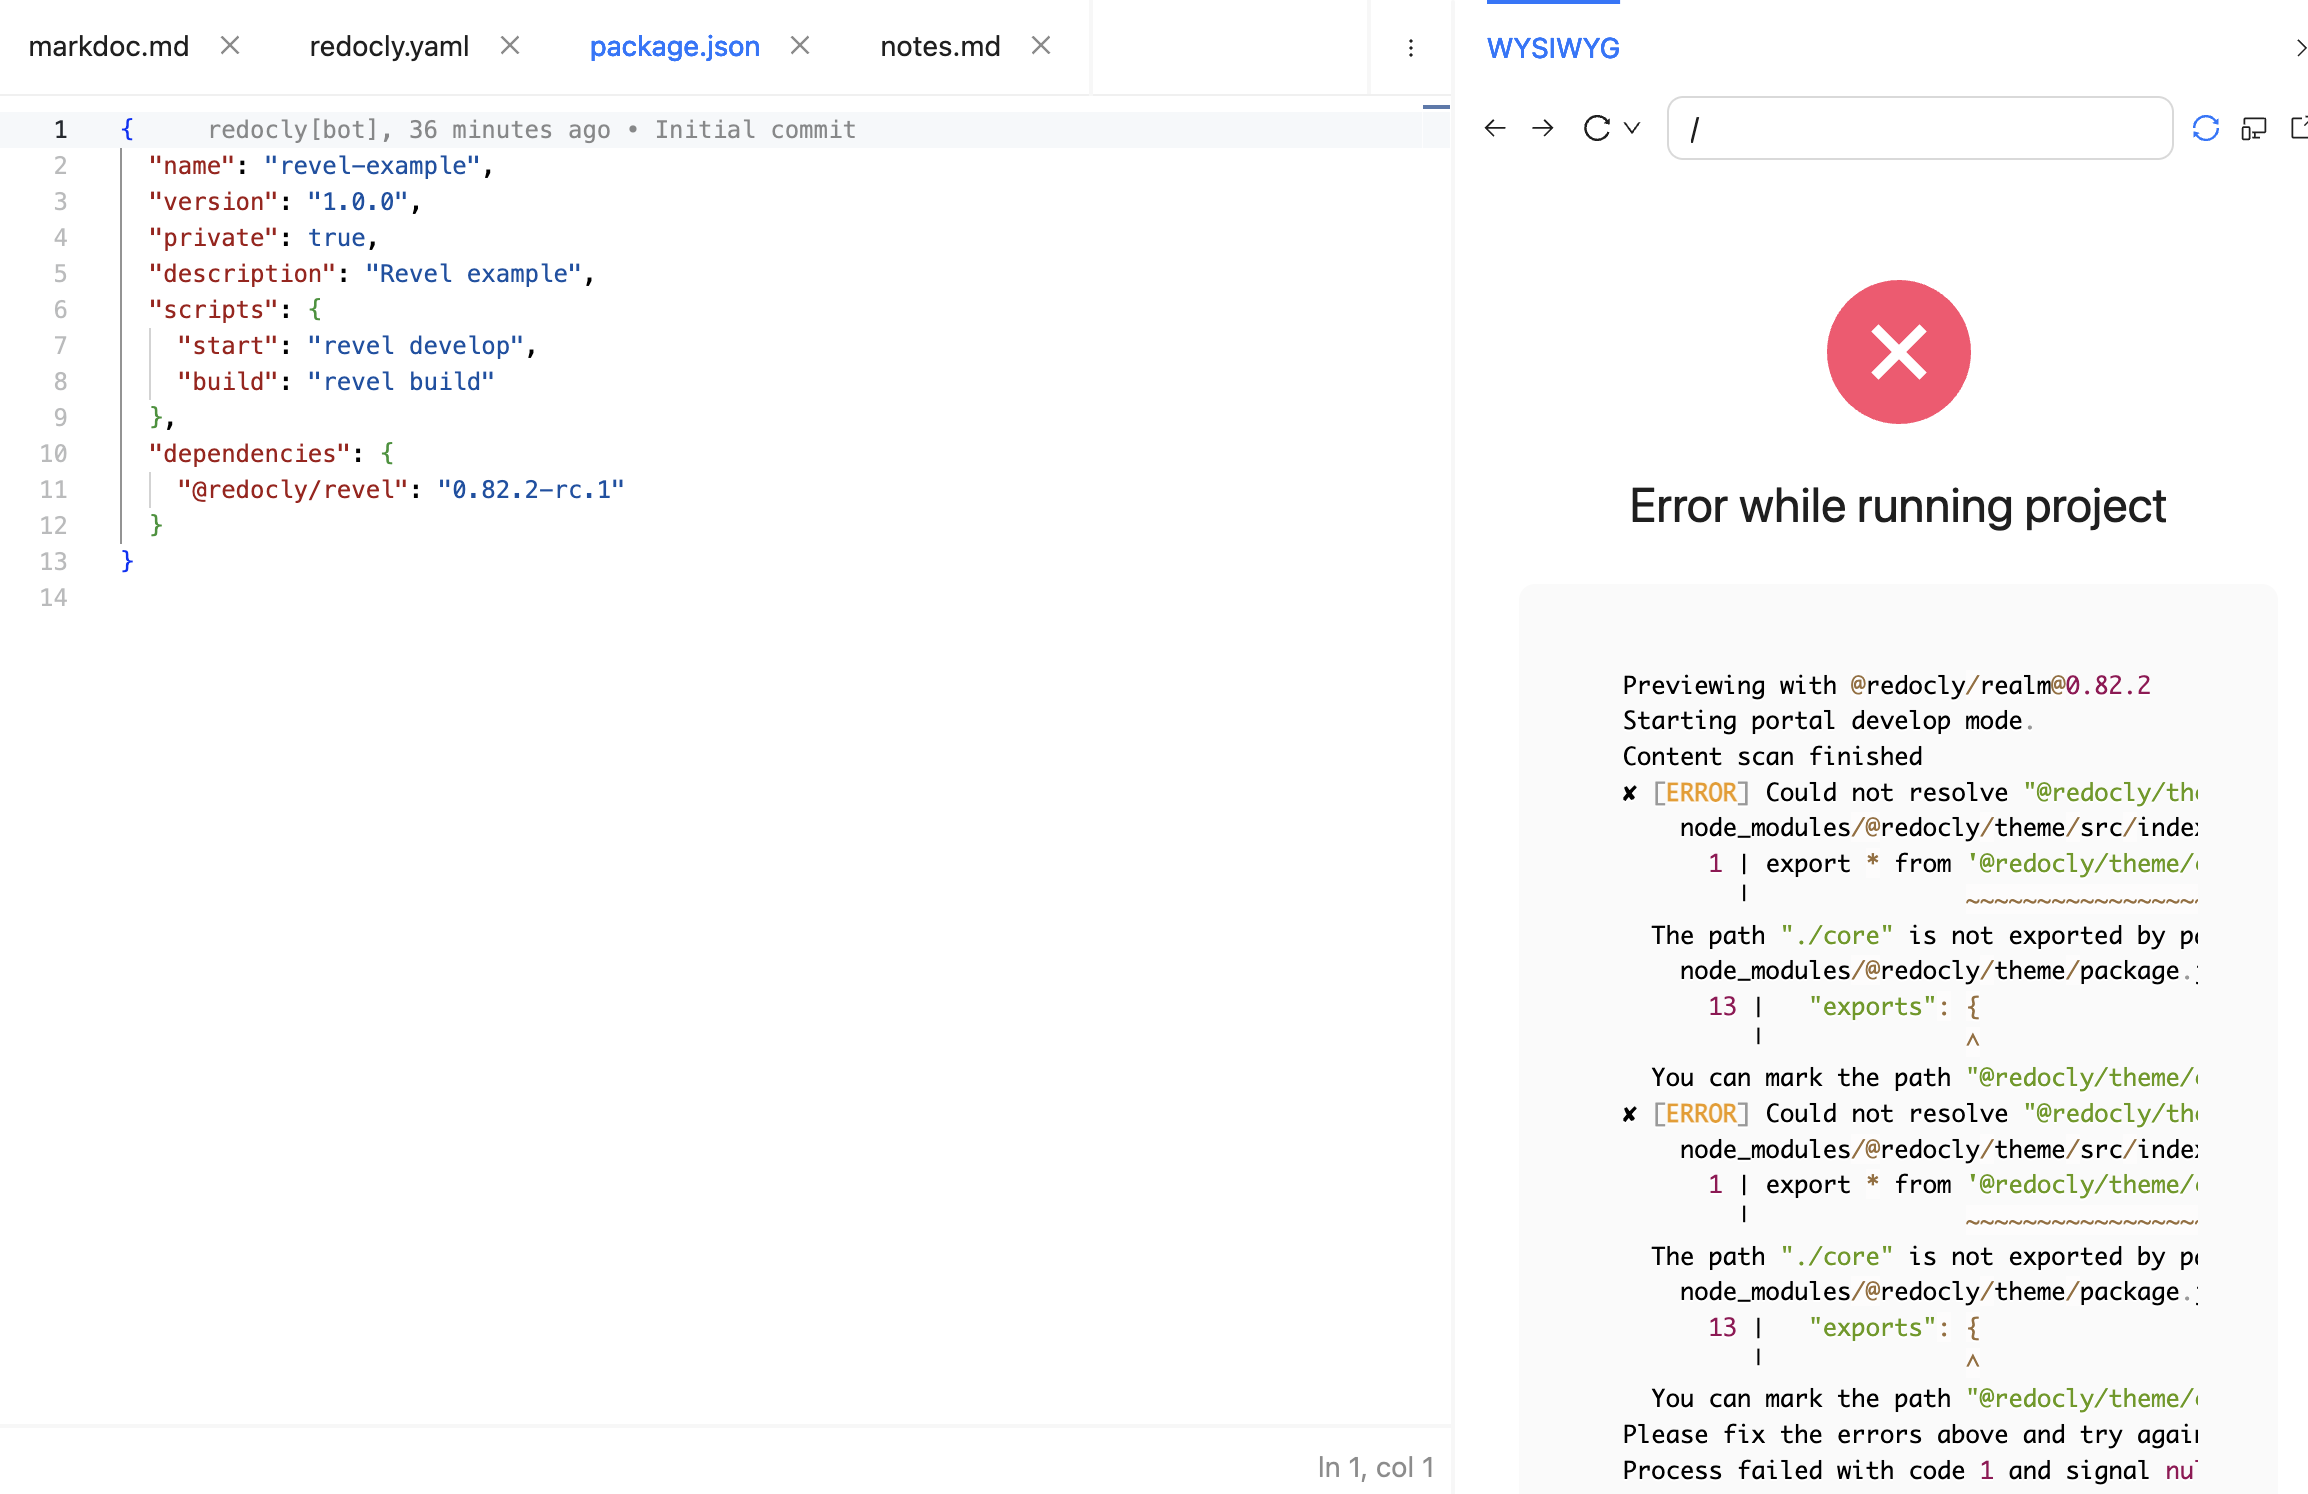The image size is (2308, 1494).
Task: Click "Error while running project" heading
Action: pos(1897,506)
